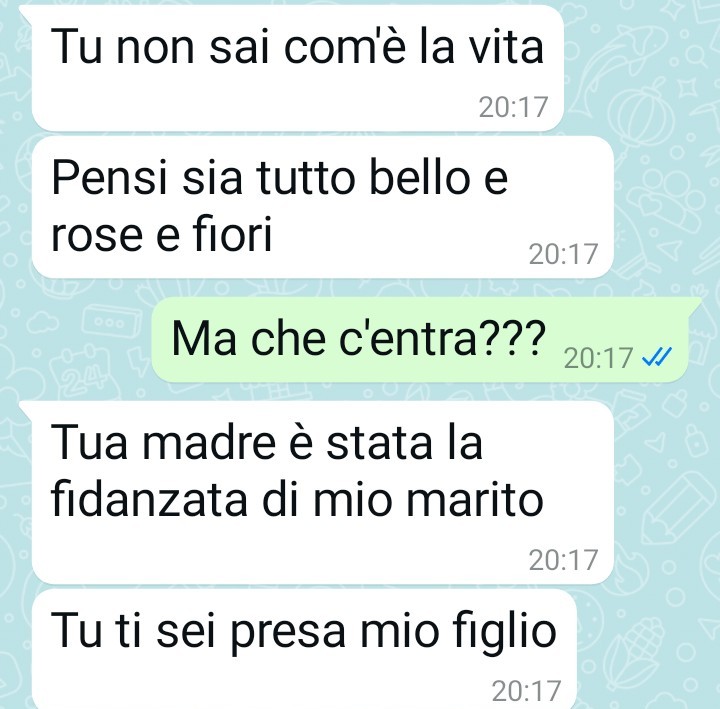Click the 20:17 timestamp on the first message
The image size is (720, 709).
(513, 107)
